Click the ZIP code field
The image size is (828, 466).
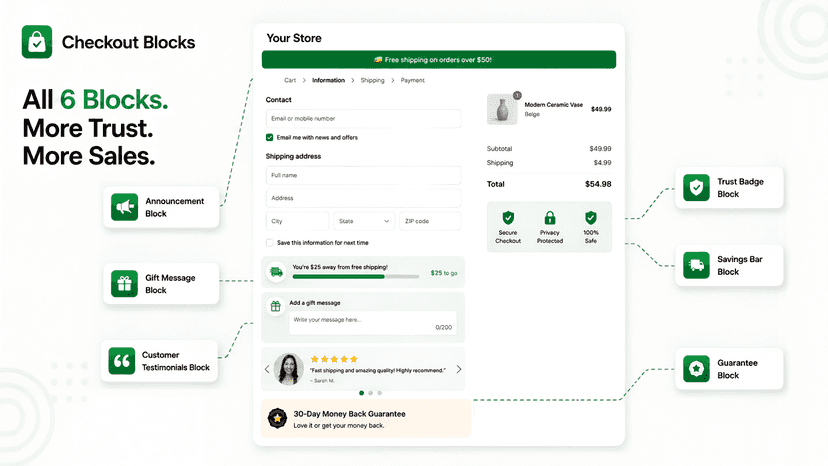point(430,221)
